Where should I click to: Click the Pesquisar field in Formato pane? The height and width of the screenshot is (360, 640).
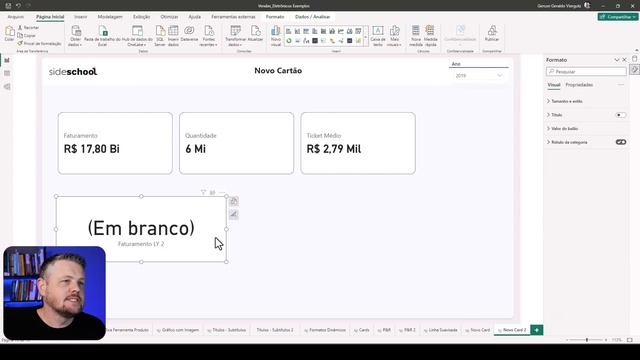pyautogui.click(x=586, y=72)
